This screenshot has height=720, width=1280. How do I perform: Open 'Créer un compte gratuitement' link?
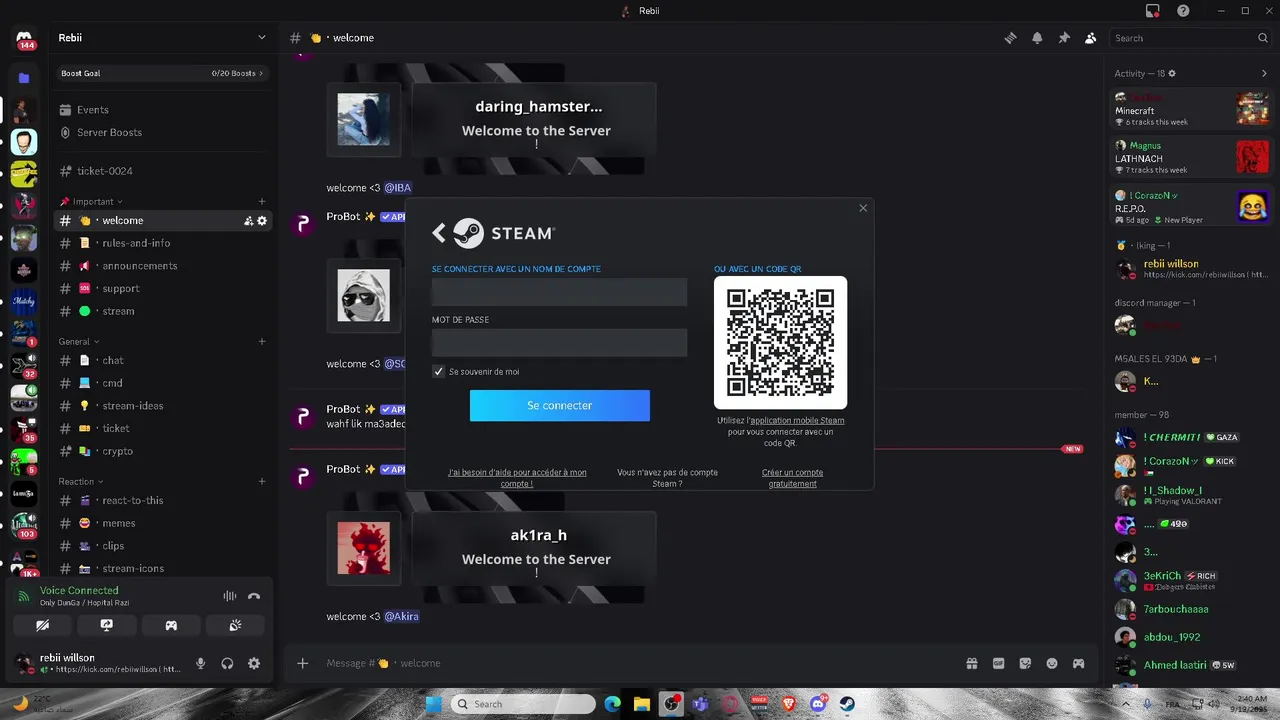click(x=792, y=478)
